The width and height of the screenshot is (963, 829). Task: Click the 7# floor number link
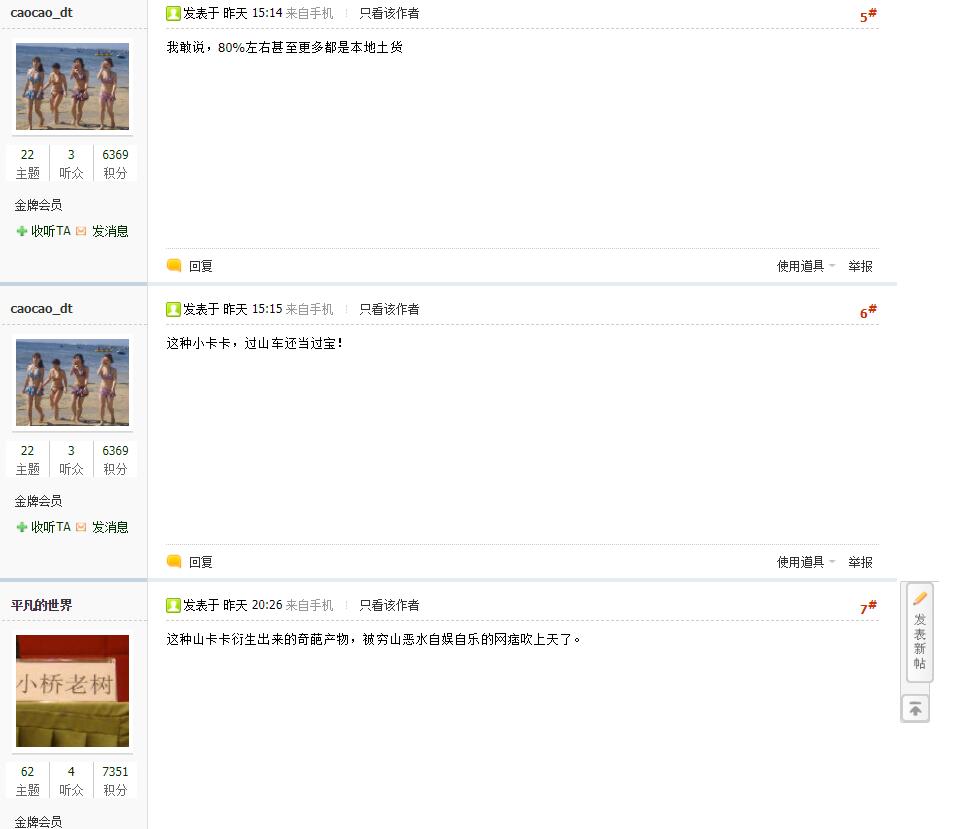point(868,607)
